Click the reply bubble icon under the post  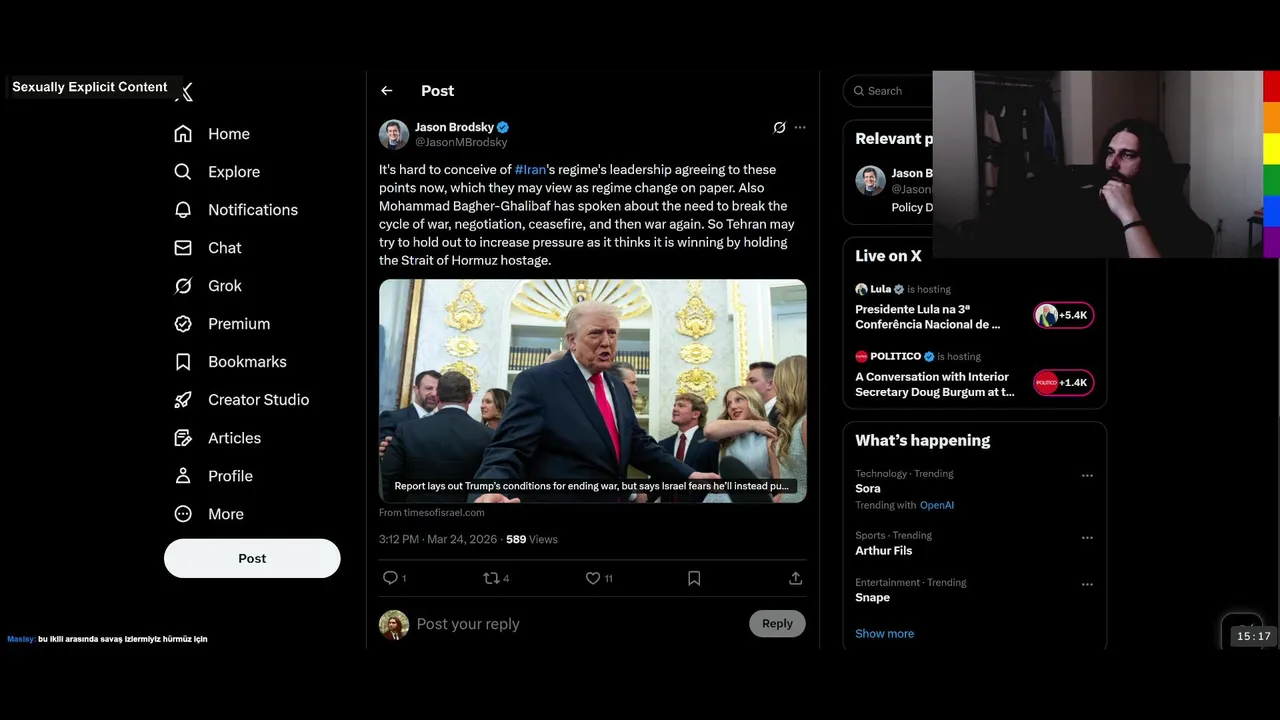tap(391, 578)
